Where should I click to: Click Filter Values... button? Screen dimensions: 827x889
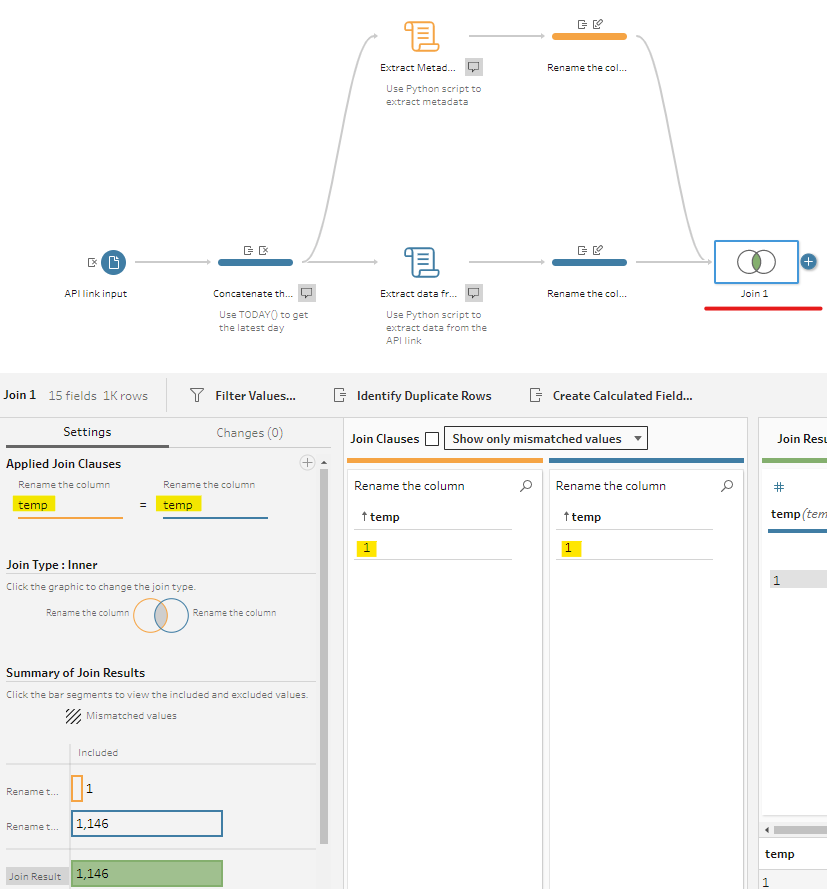[x=243, y=396]
